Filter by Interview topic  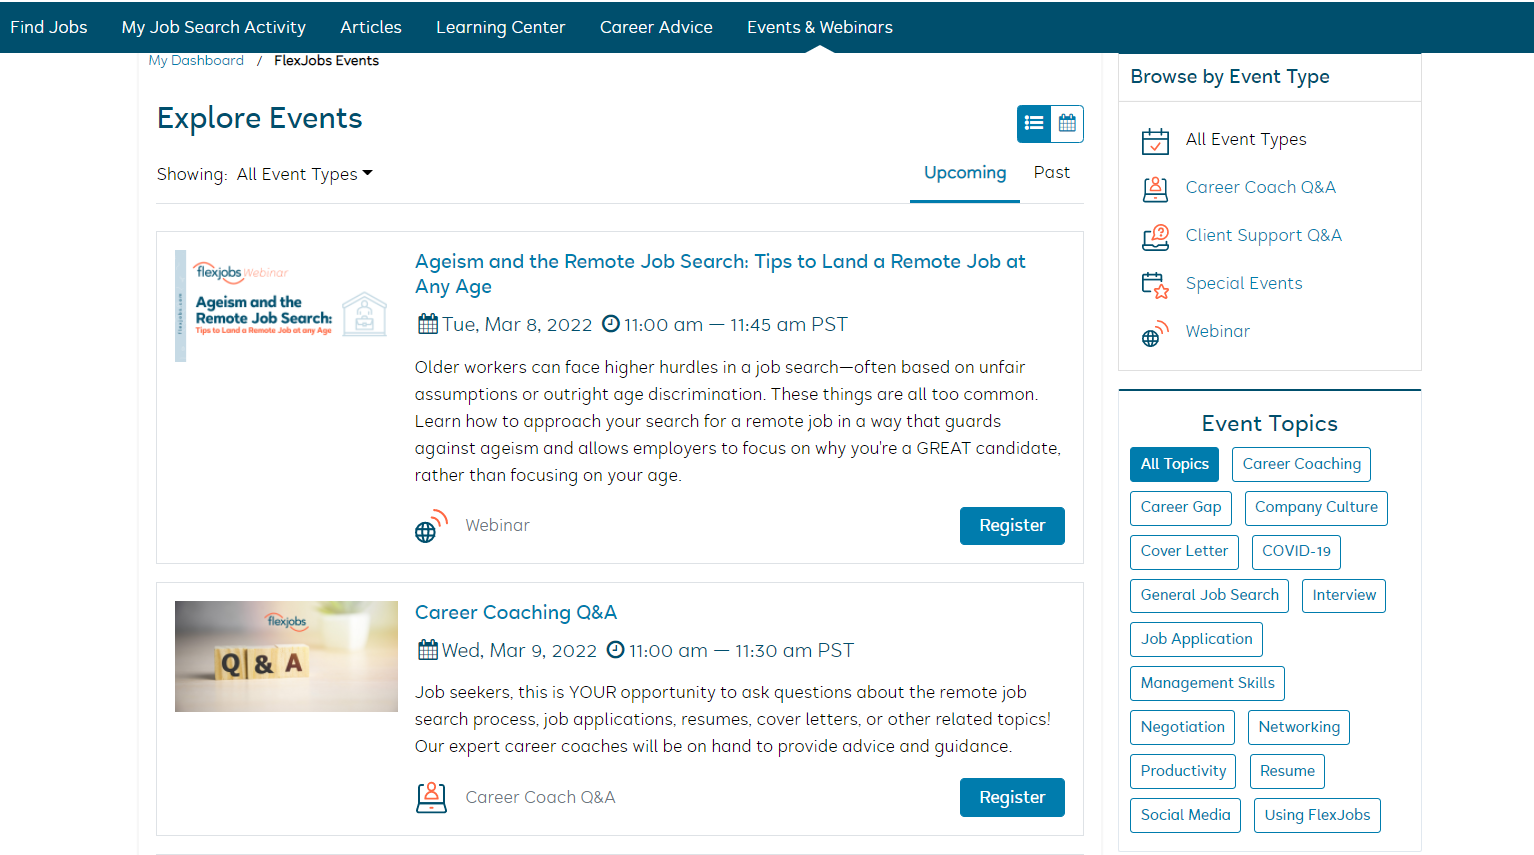(1344, 596)
